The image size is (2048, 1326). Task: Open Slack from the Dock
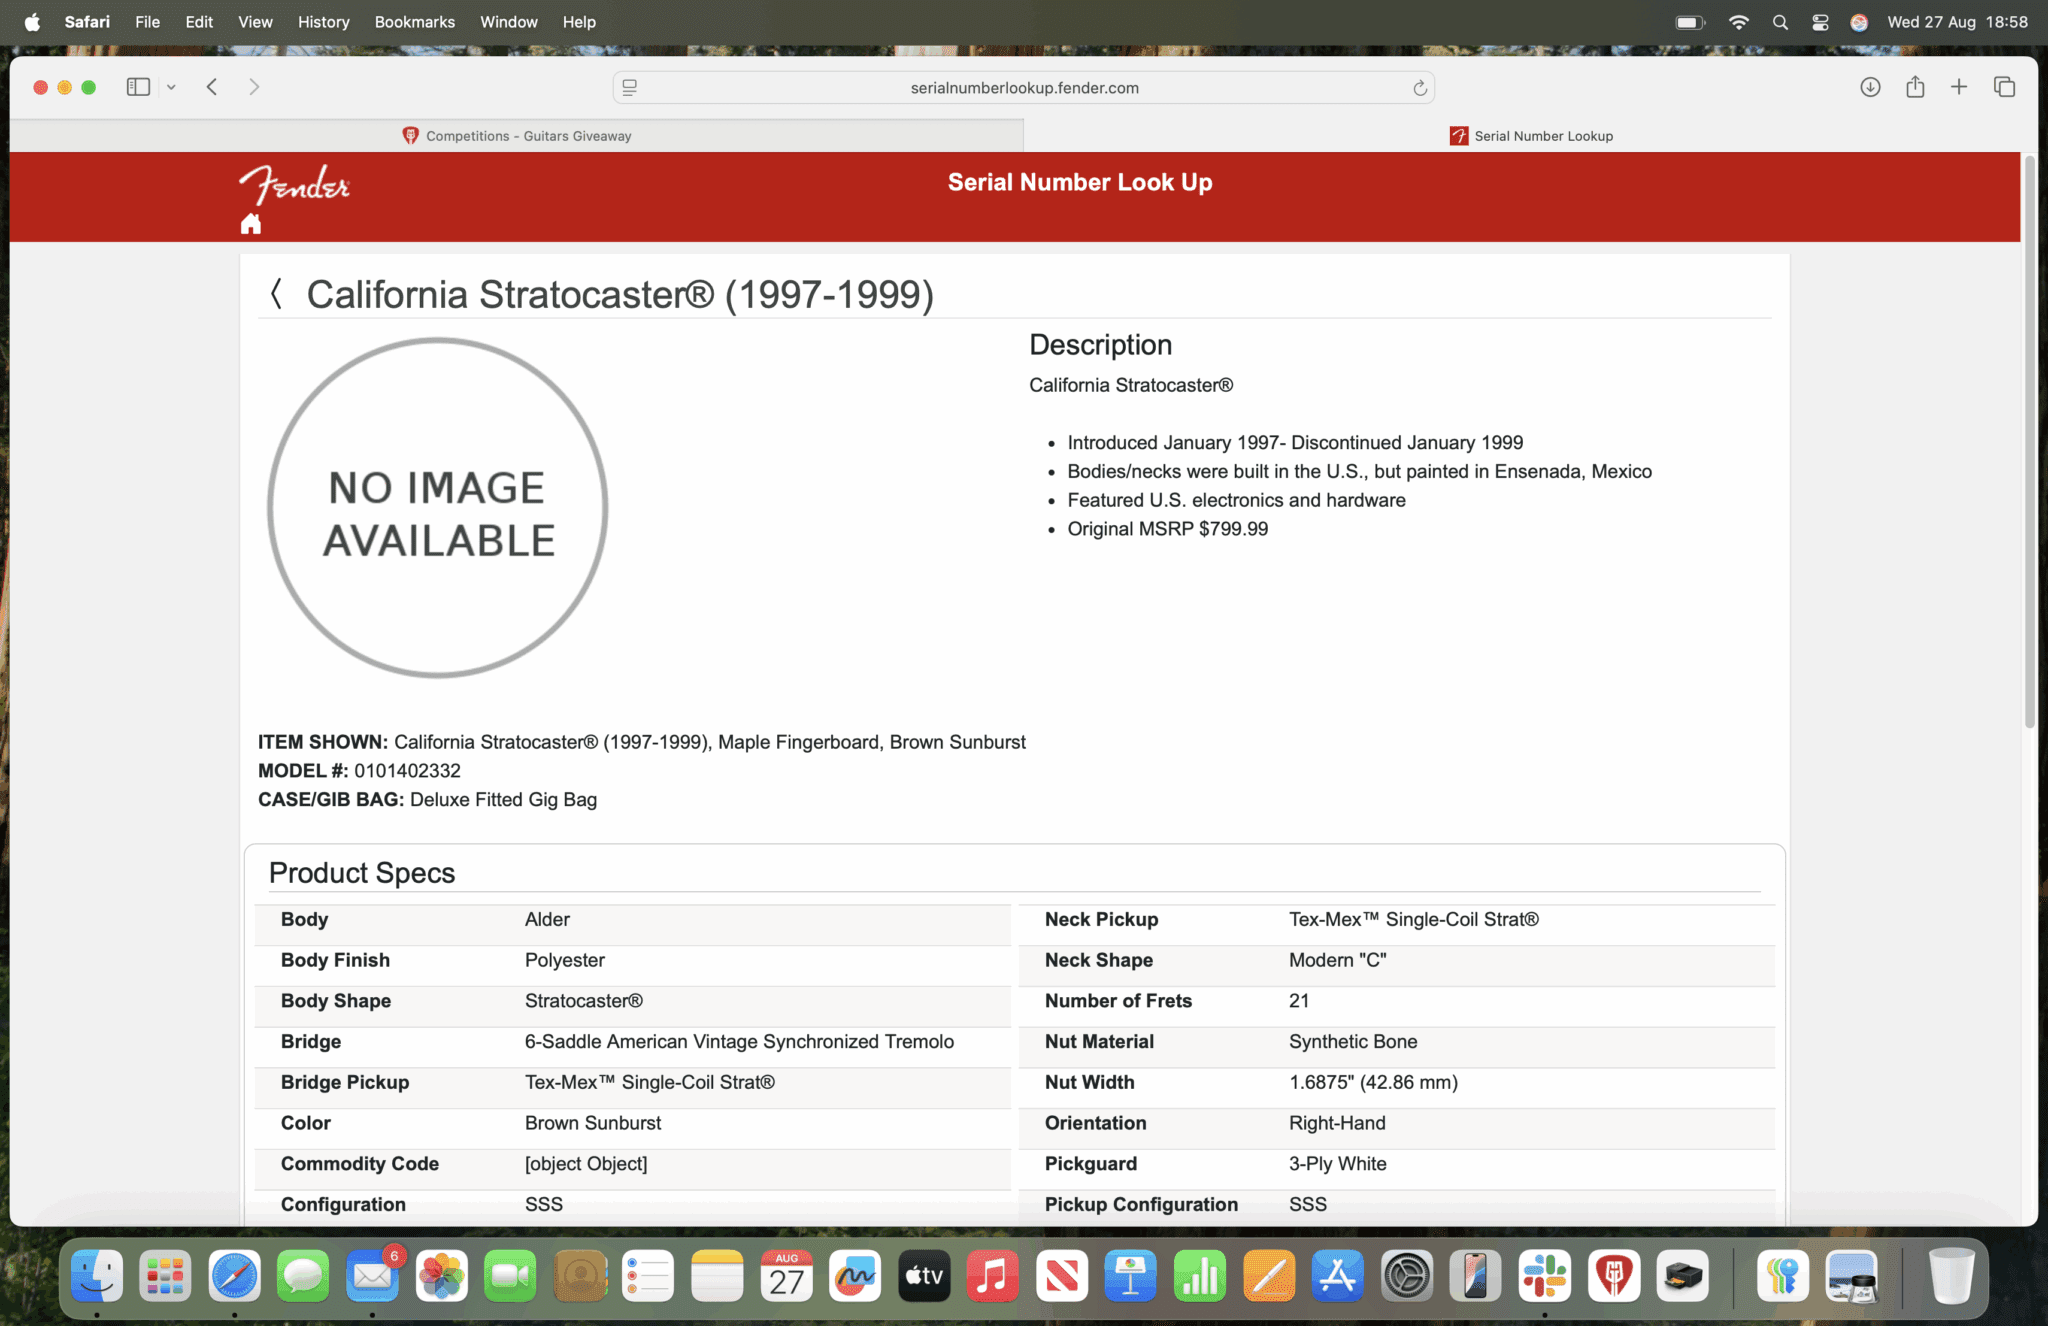coord(1545,1276)
